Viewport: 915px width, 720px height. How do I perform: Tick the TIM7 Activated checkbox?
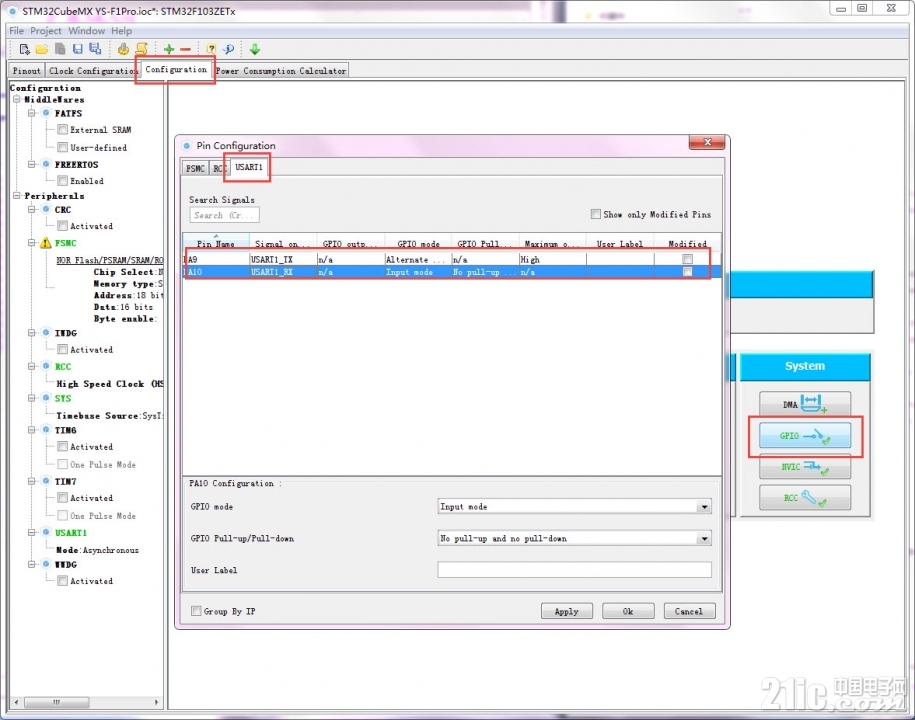click(x=62, y=498)
